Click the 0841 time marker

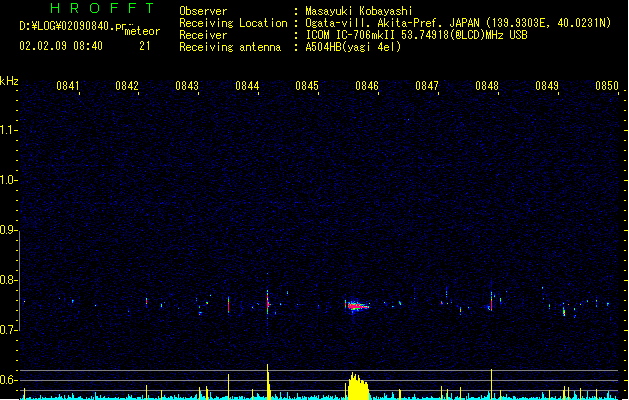tap(67, 86)
